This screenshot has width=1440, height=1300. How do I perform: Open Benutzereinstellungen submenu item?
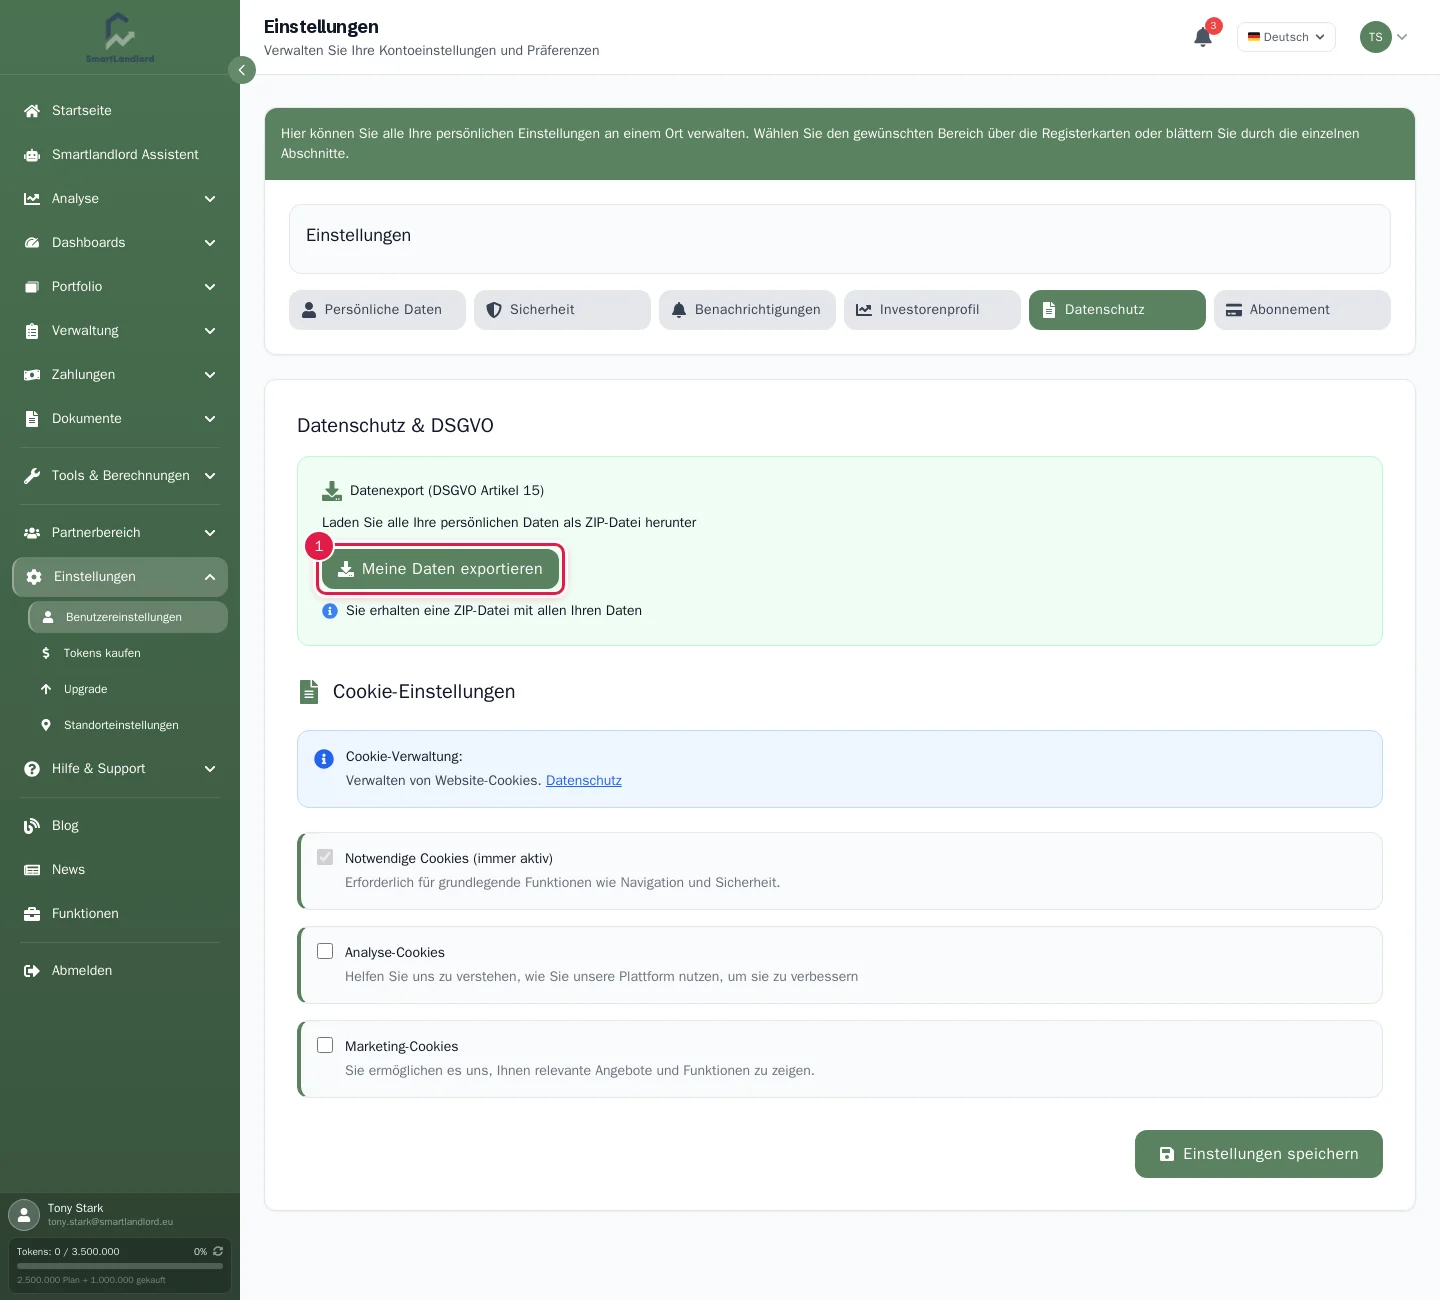pos(128,617)
